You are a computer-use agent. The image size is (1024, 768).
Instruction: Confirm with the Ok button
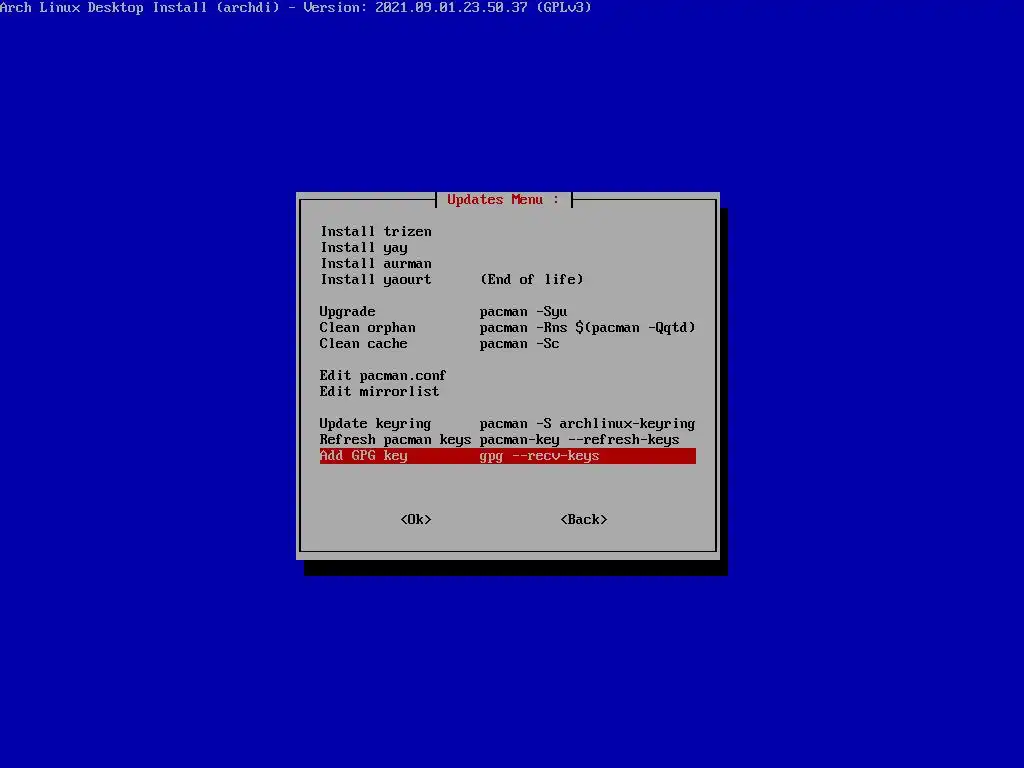(x=416, y=520)
